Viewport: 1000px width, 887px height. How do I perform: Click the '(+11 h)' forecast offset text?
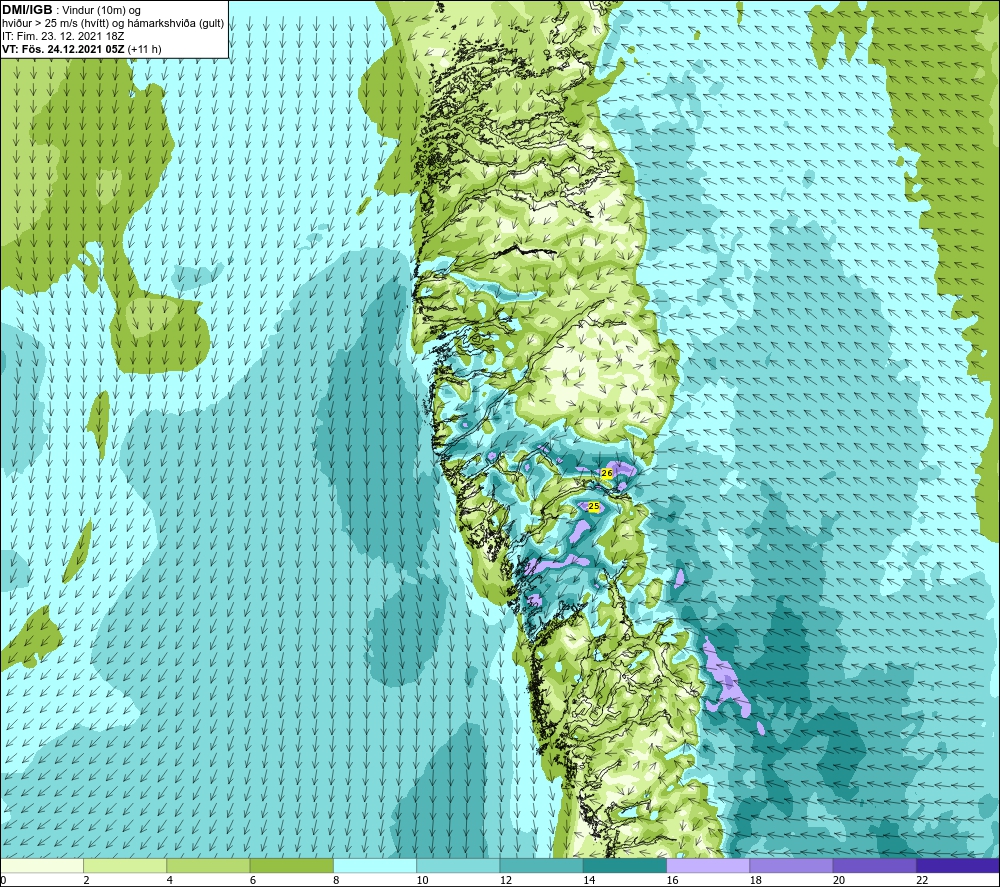click(145, 49)
